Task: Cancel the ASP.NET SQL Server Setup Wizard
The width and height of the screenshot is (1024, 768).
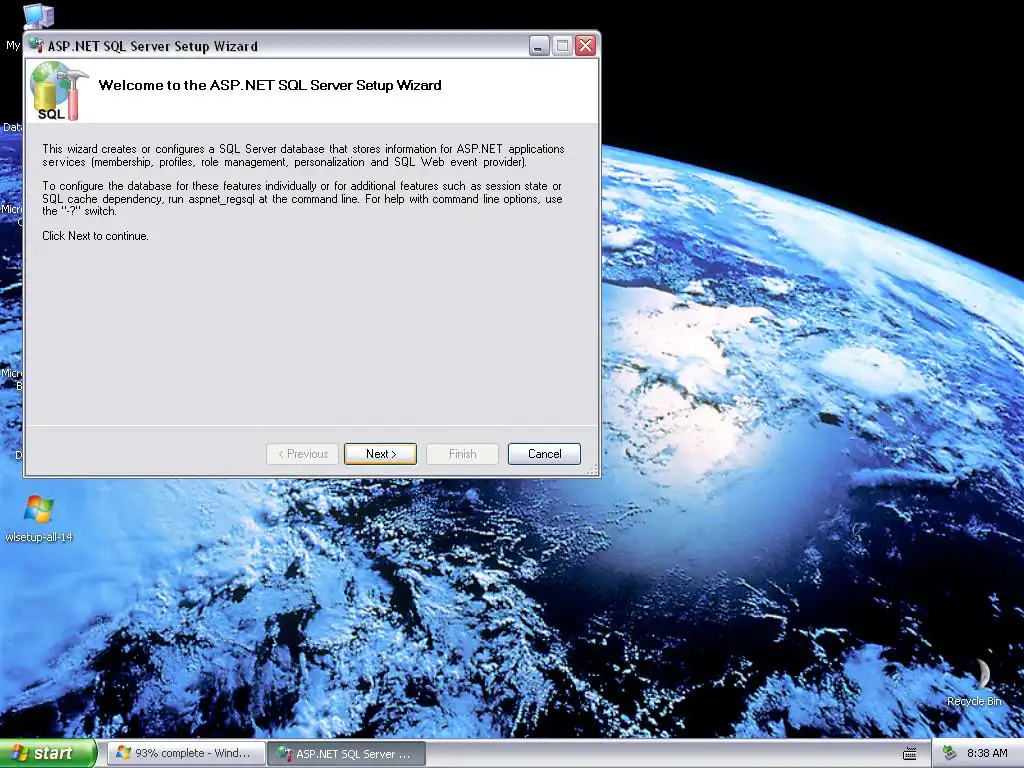Action: (x=544, y=454)
